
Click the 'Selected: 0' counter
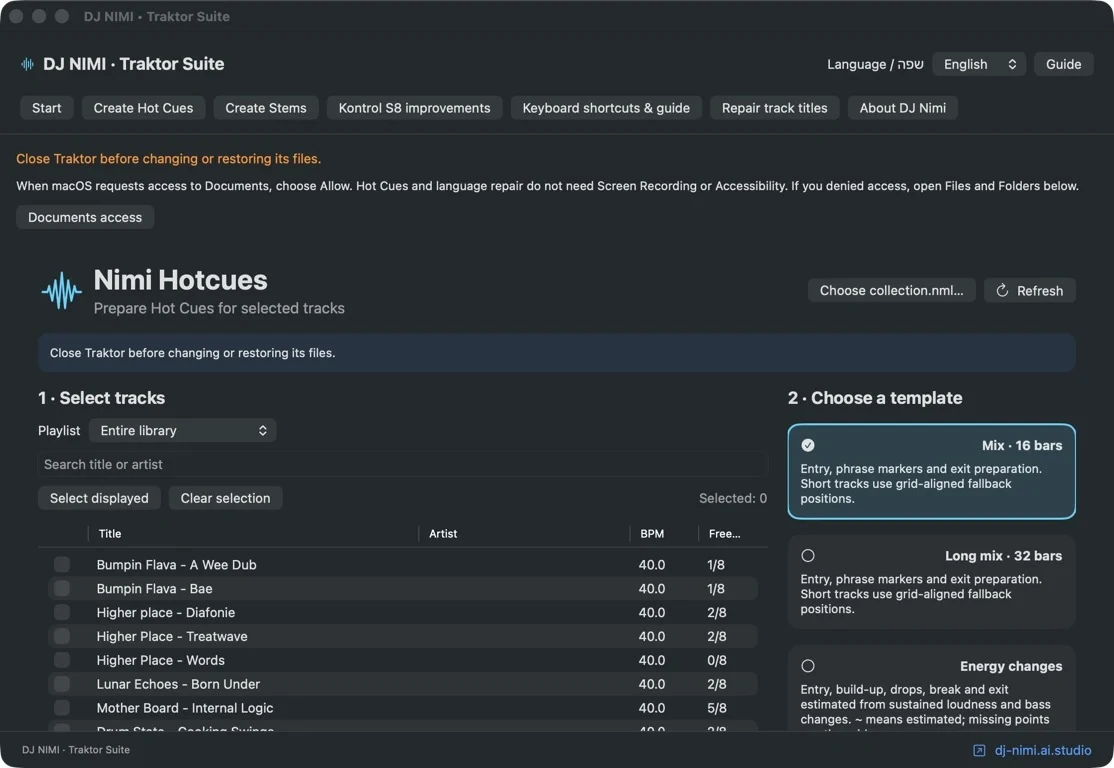click(732, 498)
